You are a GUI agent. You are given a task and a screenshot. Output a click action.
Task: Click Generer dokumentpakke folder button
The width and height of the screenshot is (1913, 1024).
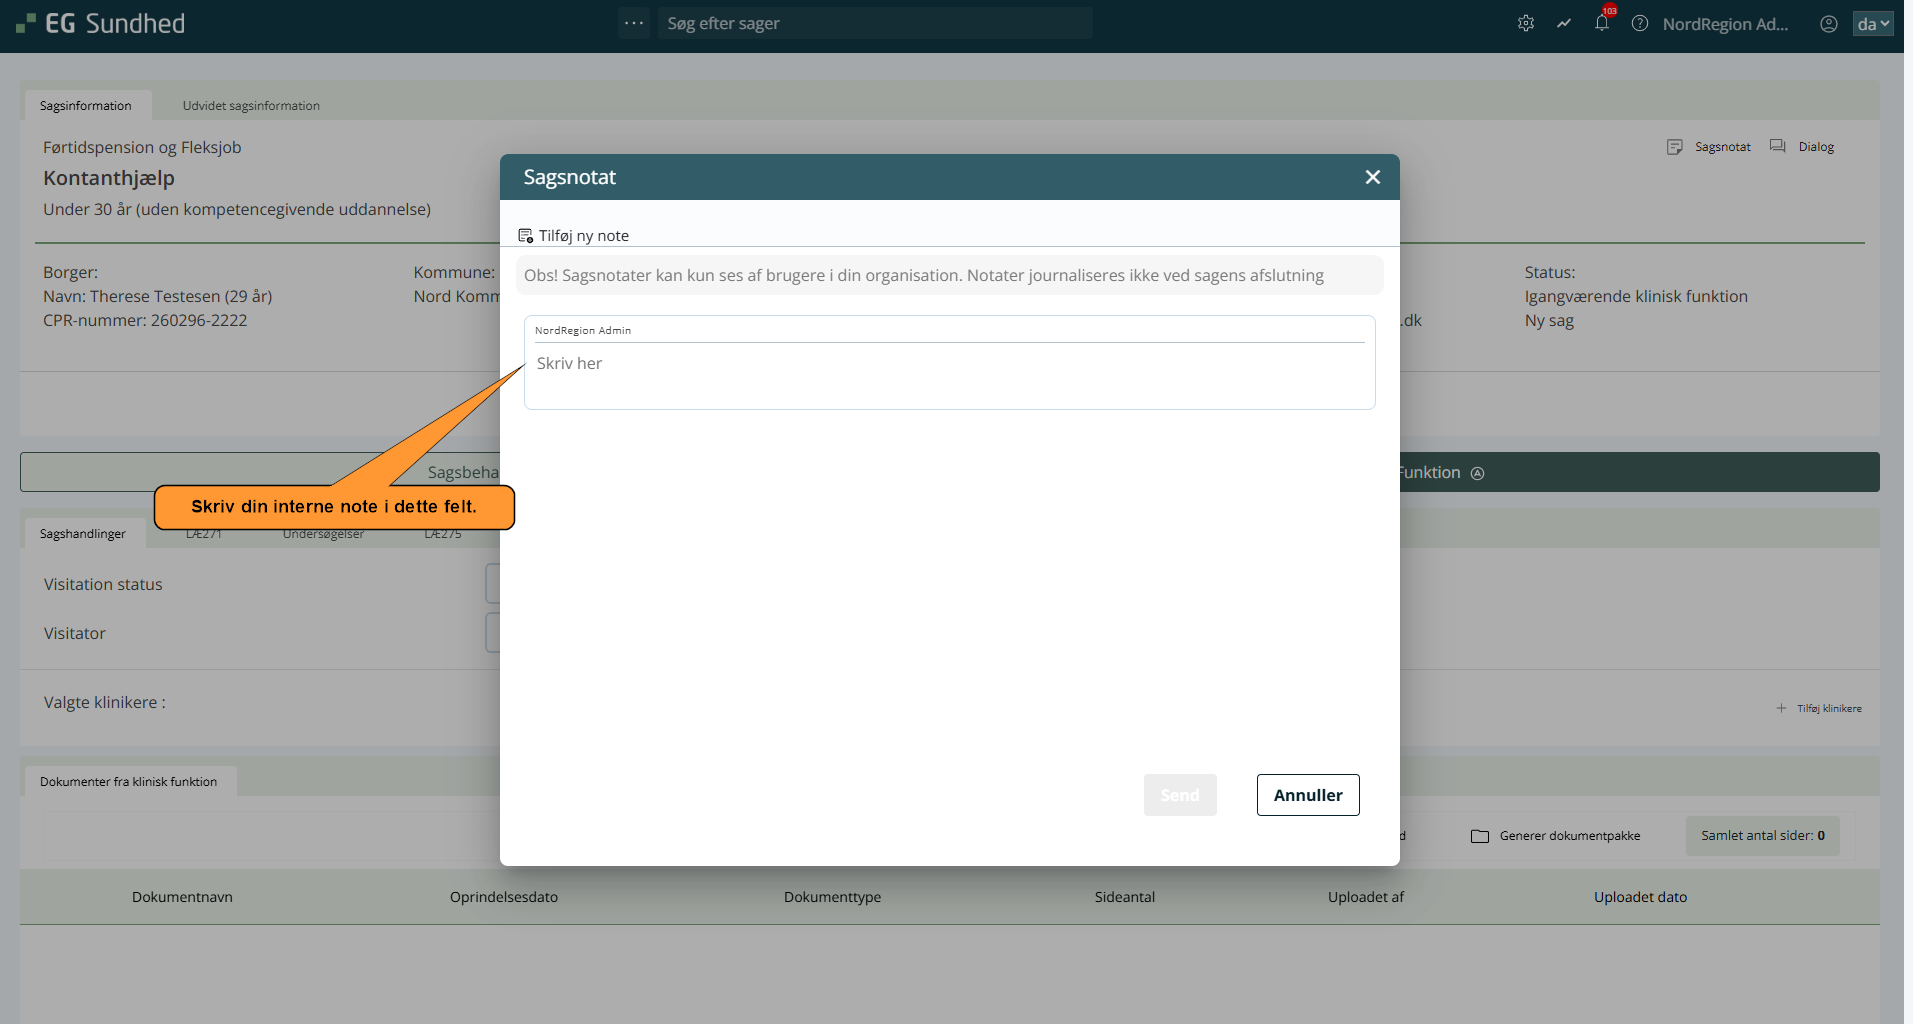tap(1556, 836)
